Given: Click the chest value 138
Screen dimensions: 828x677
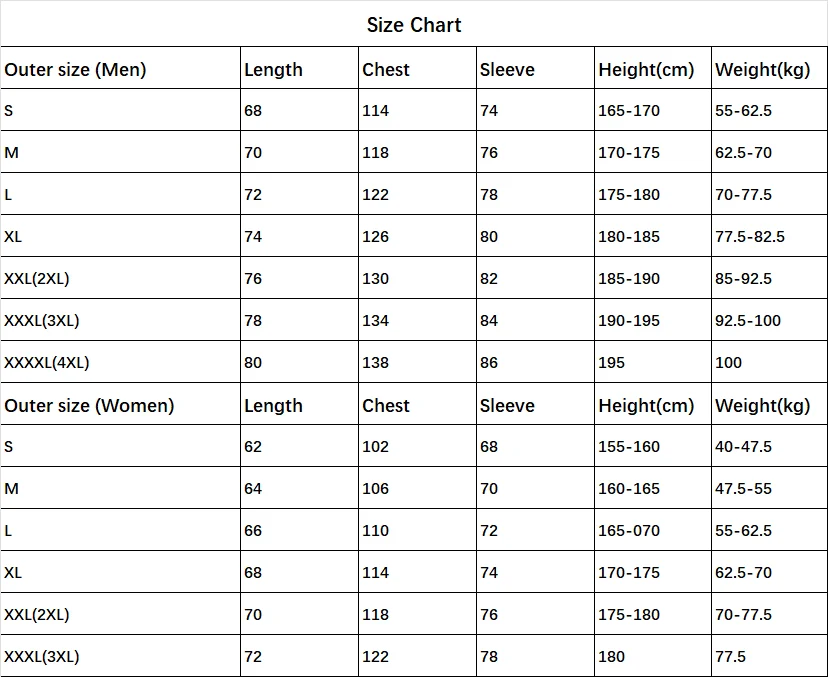Looking at the screenshot, I should pos(375,363).
